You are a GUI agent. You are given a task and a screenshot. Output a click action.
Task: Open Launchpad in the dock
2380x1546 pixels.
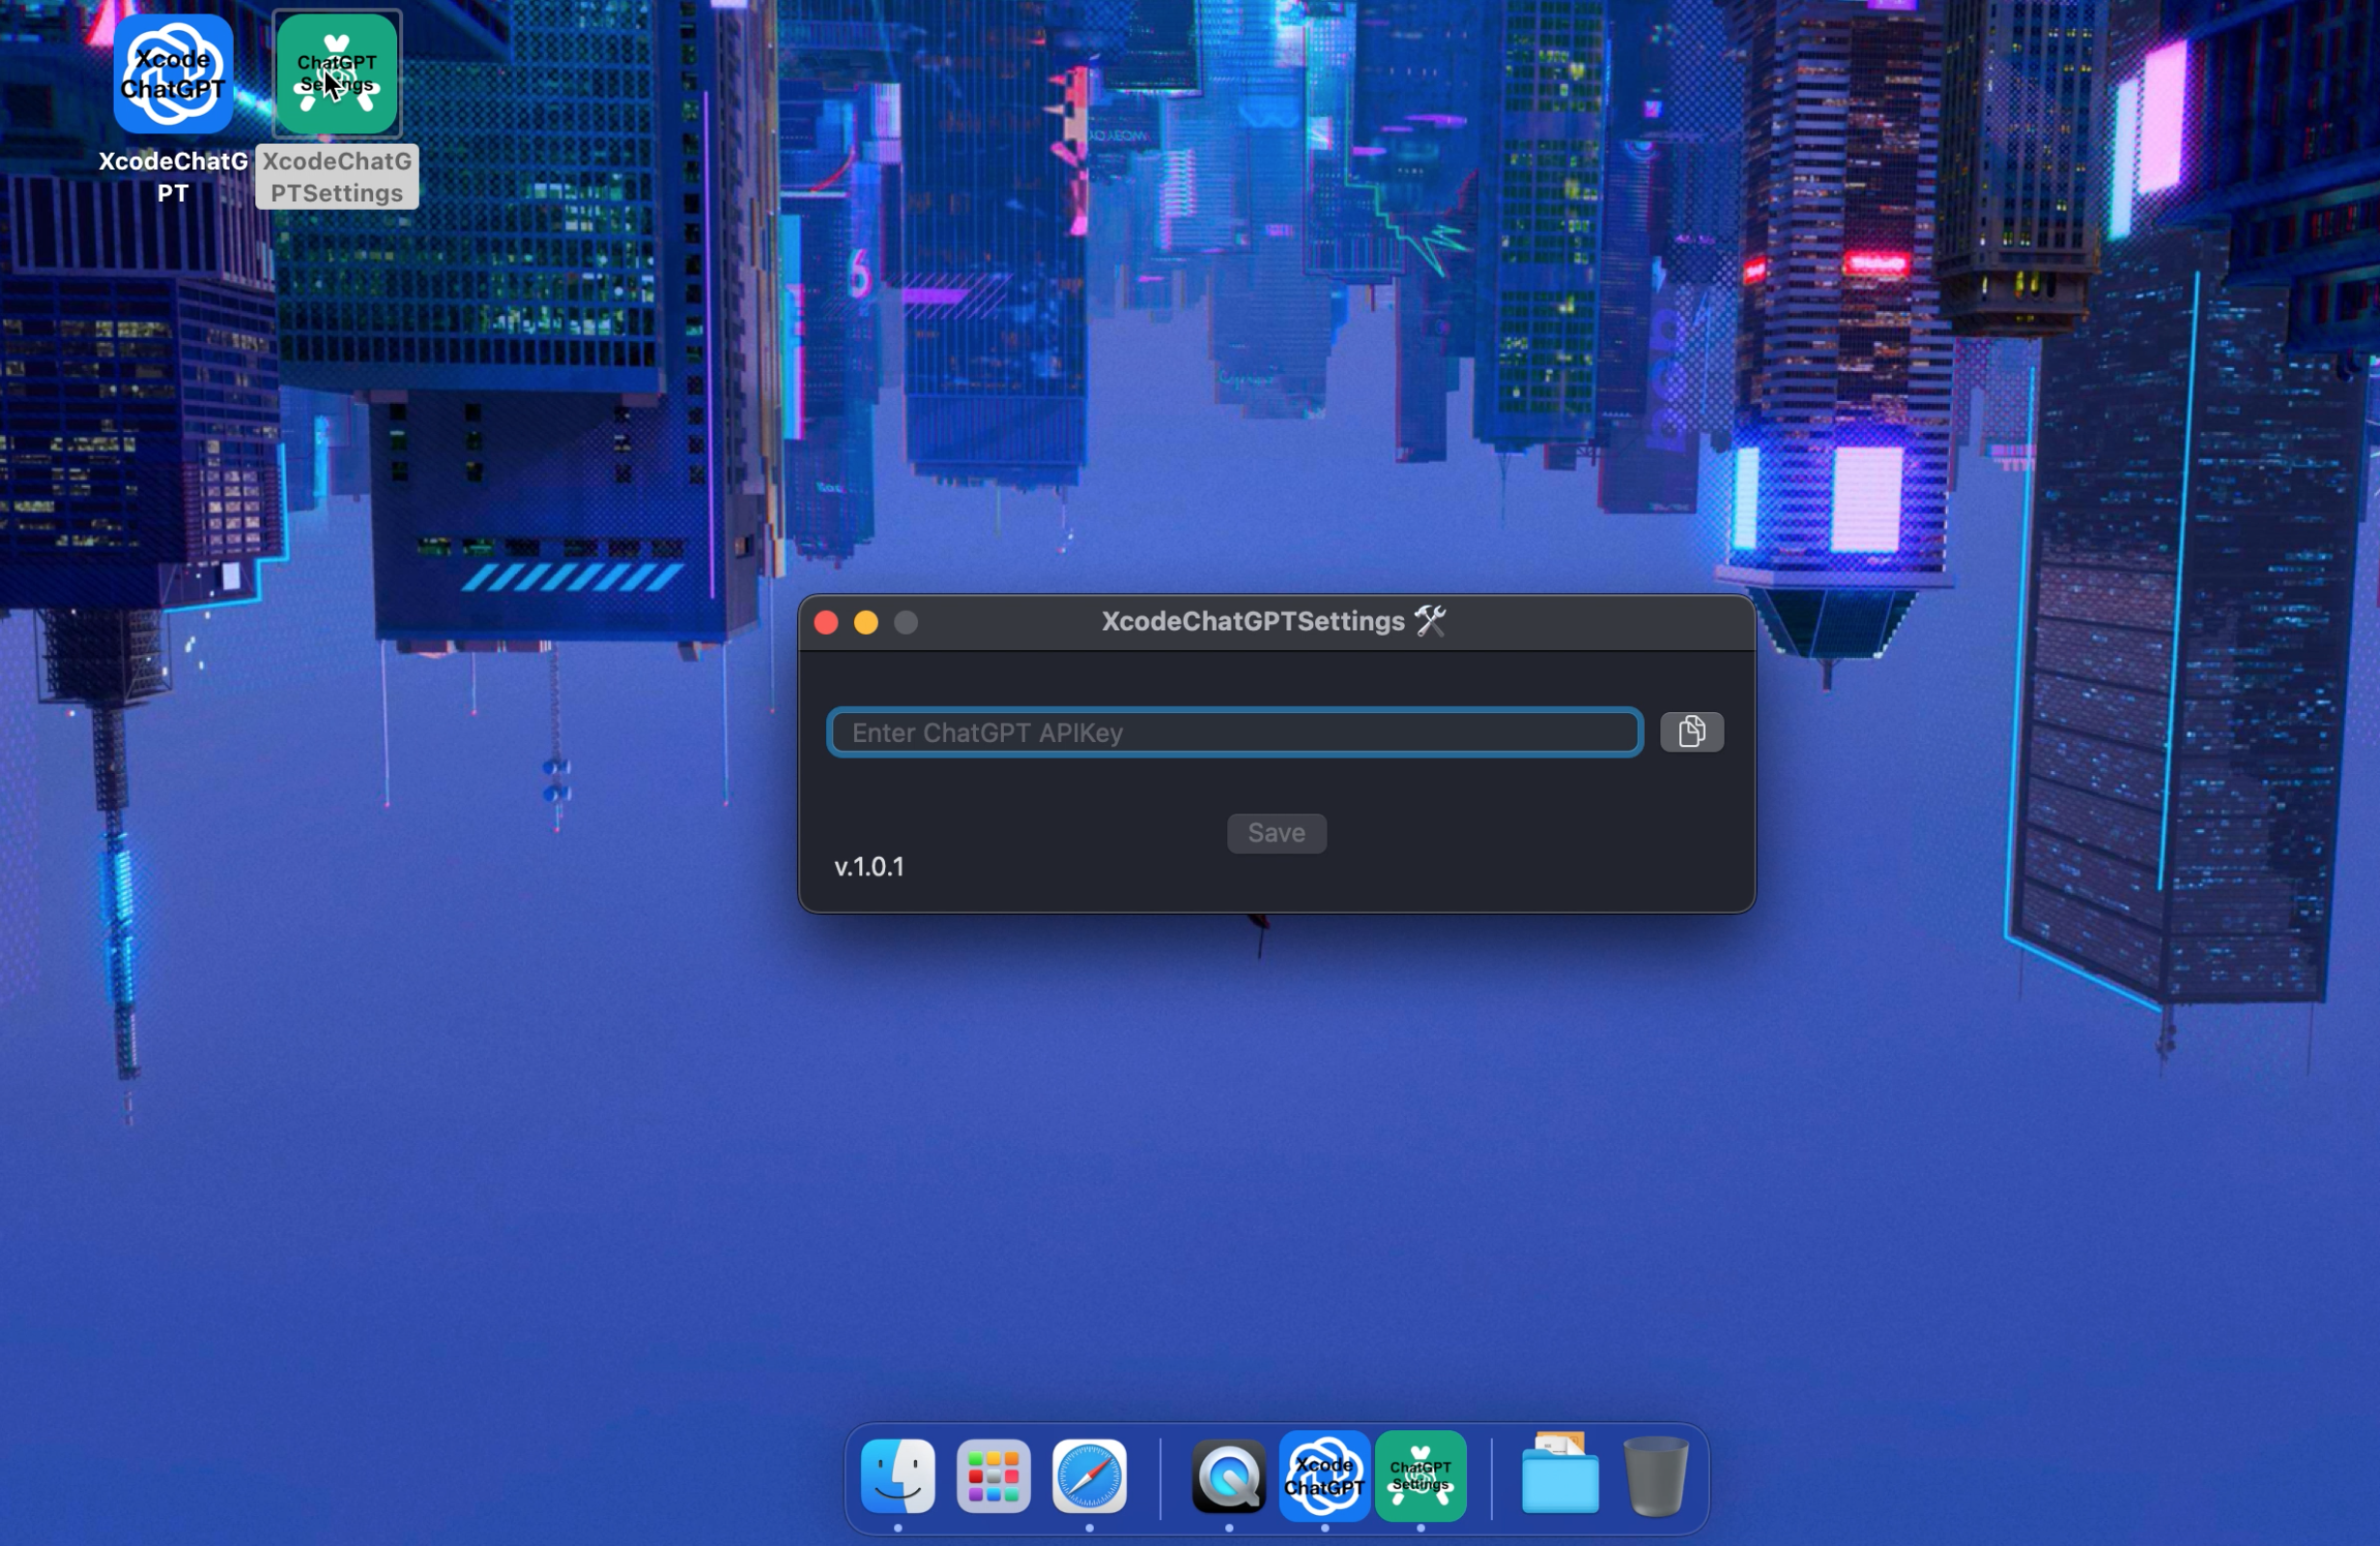(993, 1476)
